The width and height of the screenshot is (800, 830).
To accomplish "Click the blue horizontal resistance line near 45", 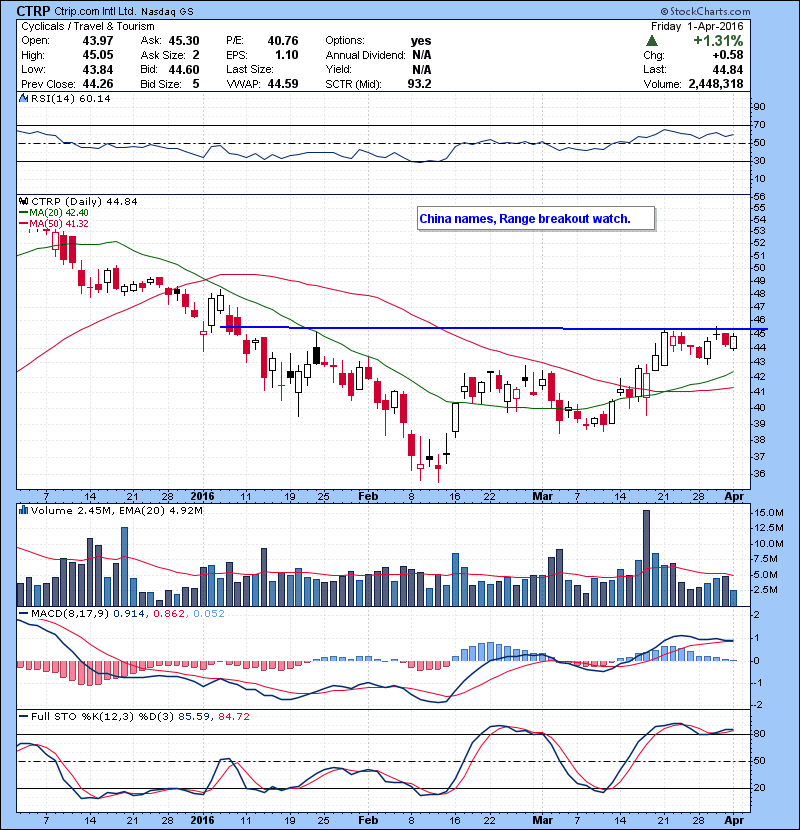I will click(x=493, y=328).
